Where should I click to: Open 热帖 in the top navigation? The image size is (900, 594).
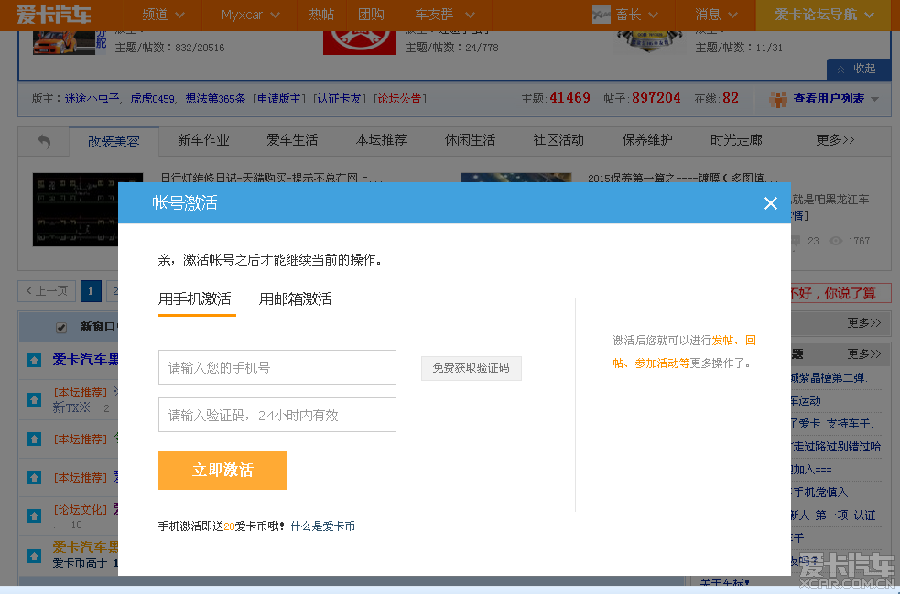tap(321, 14)
